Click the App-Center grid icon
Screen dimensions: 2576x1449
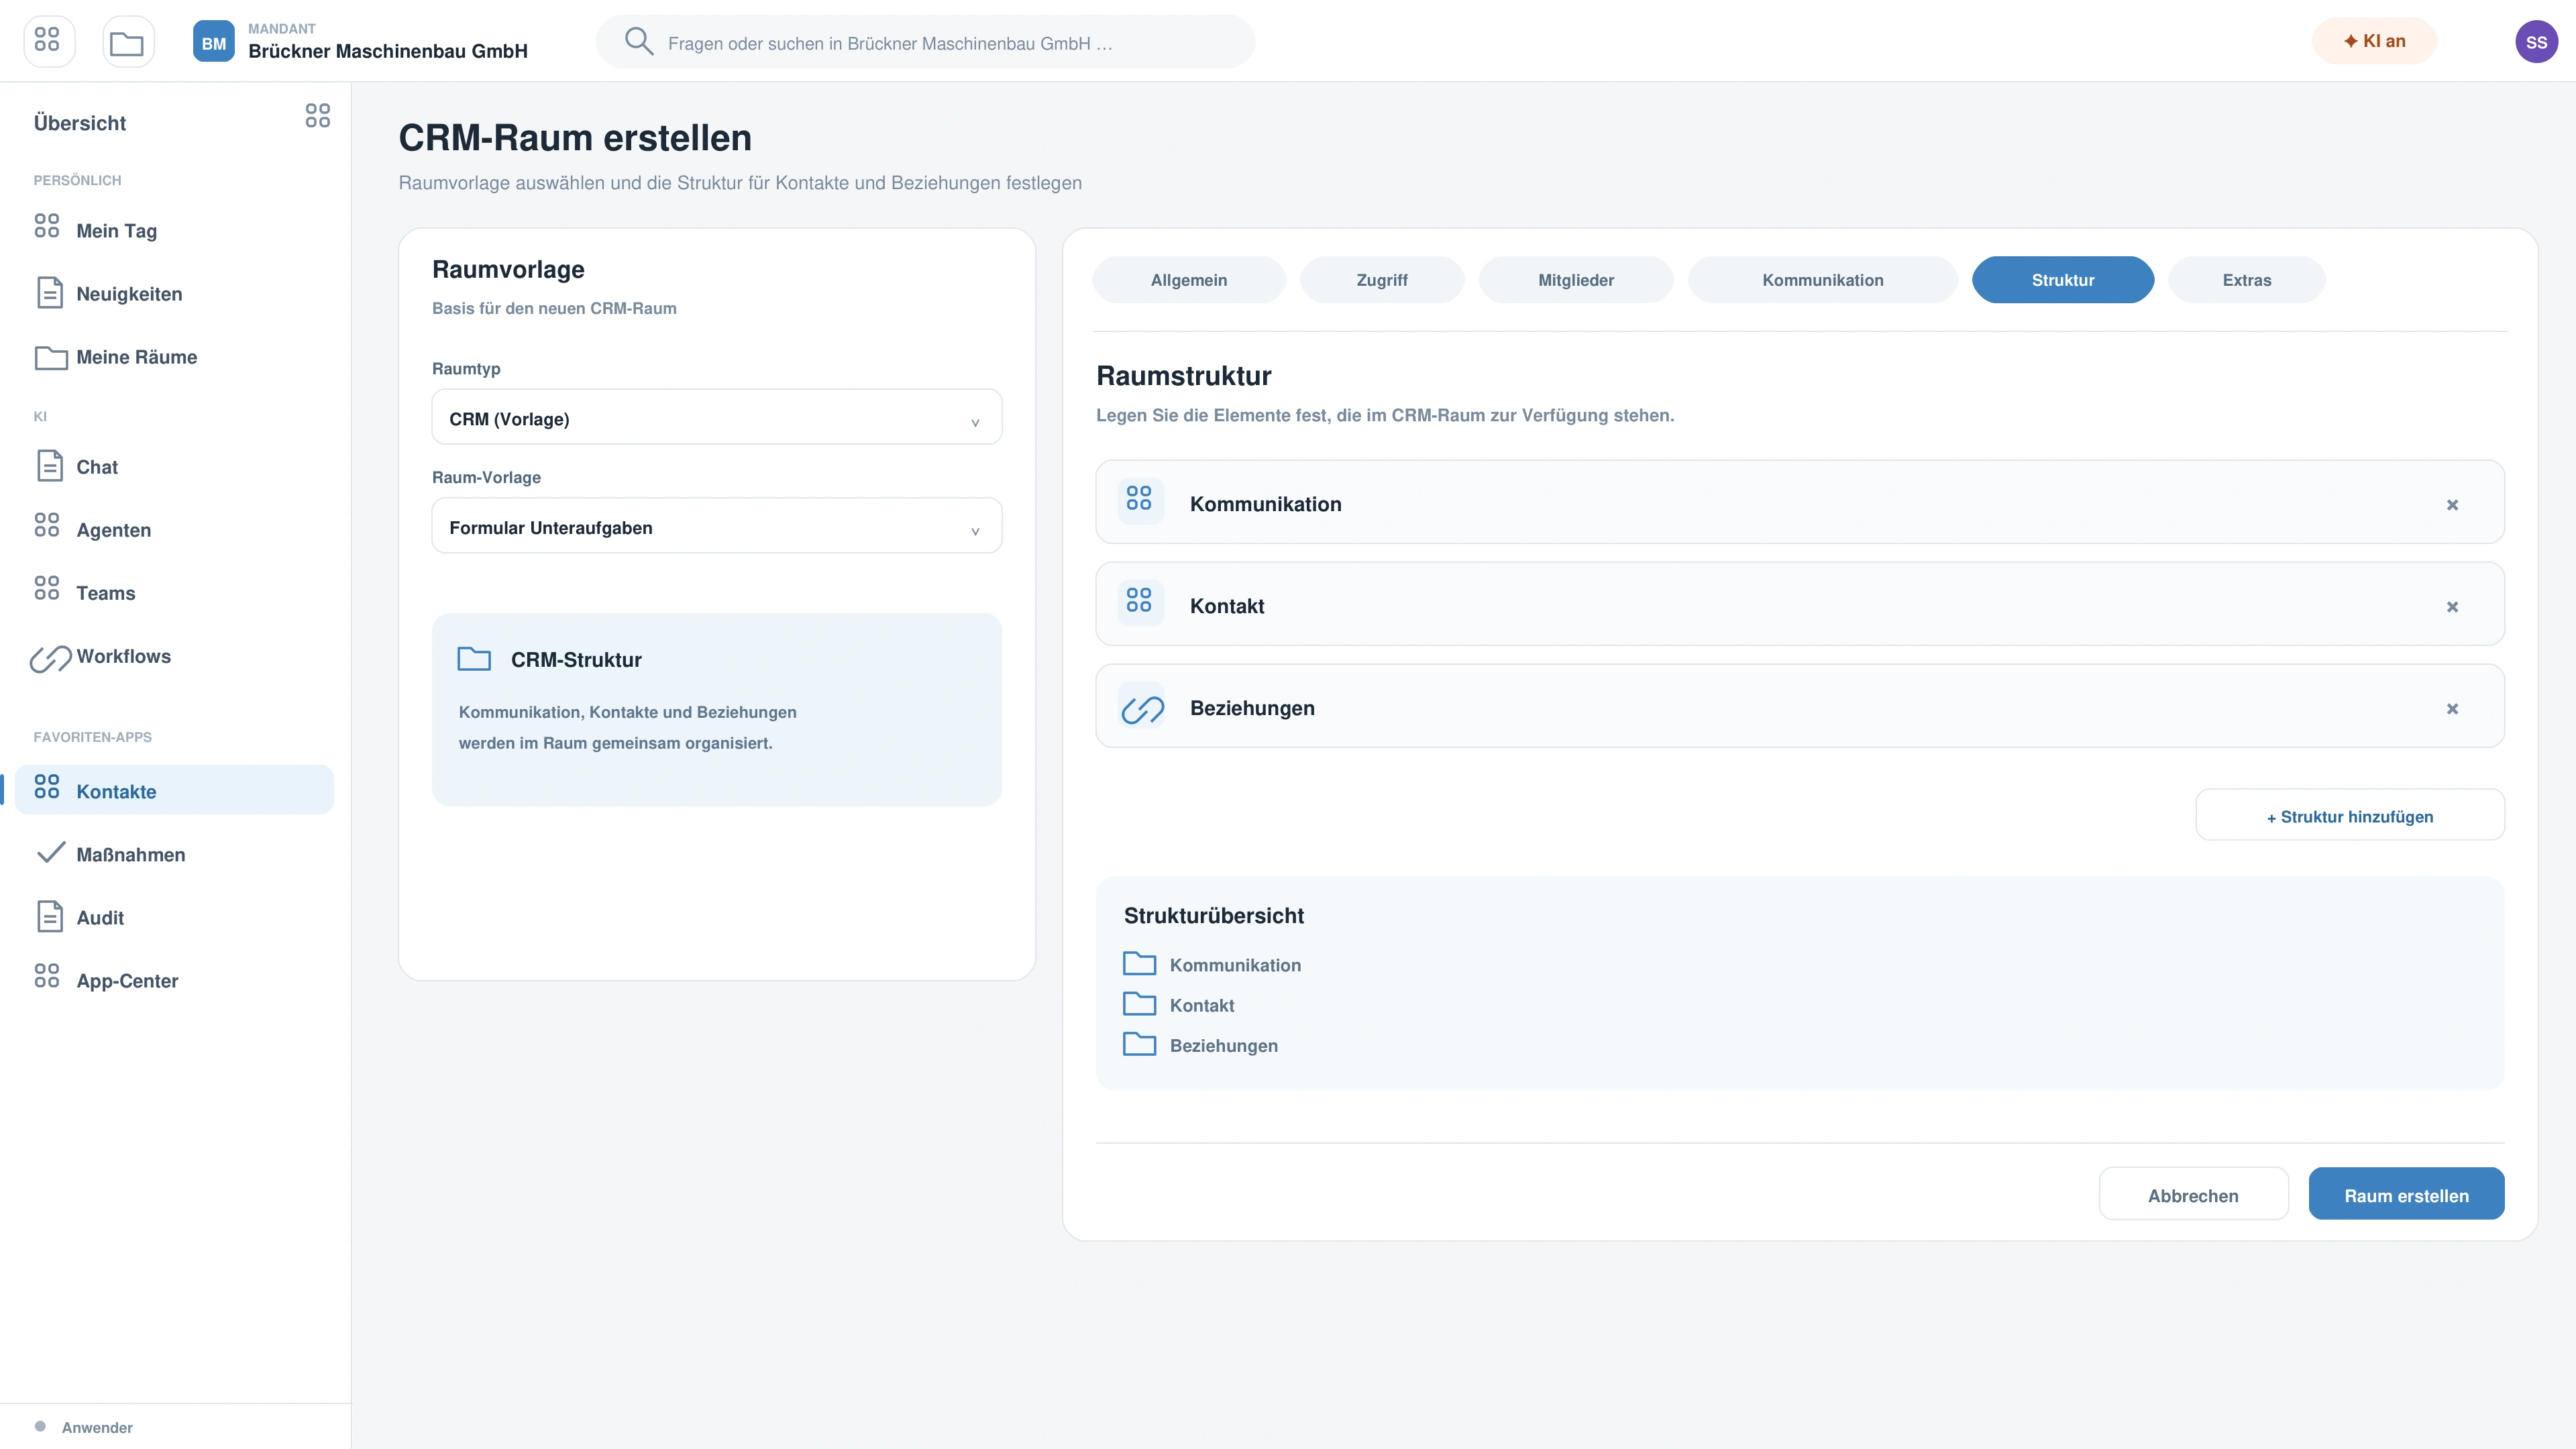(47, 975)
